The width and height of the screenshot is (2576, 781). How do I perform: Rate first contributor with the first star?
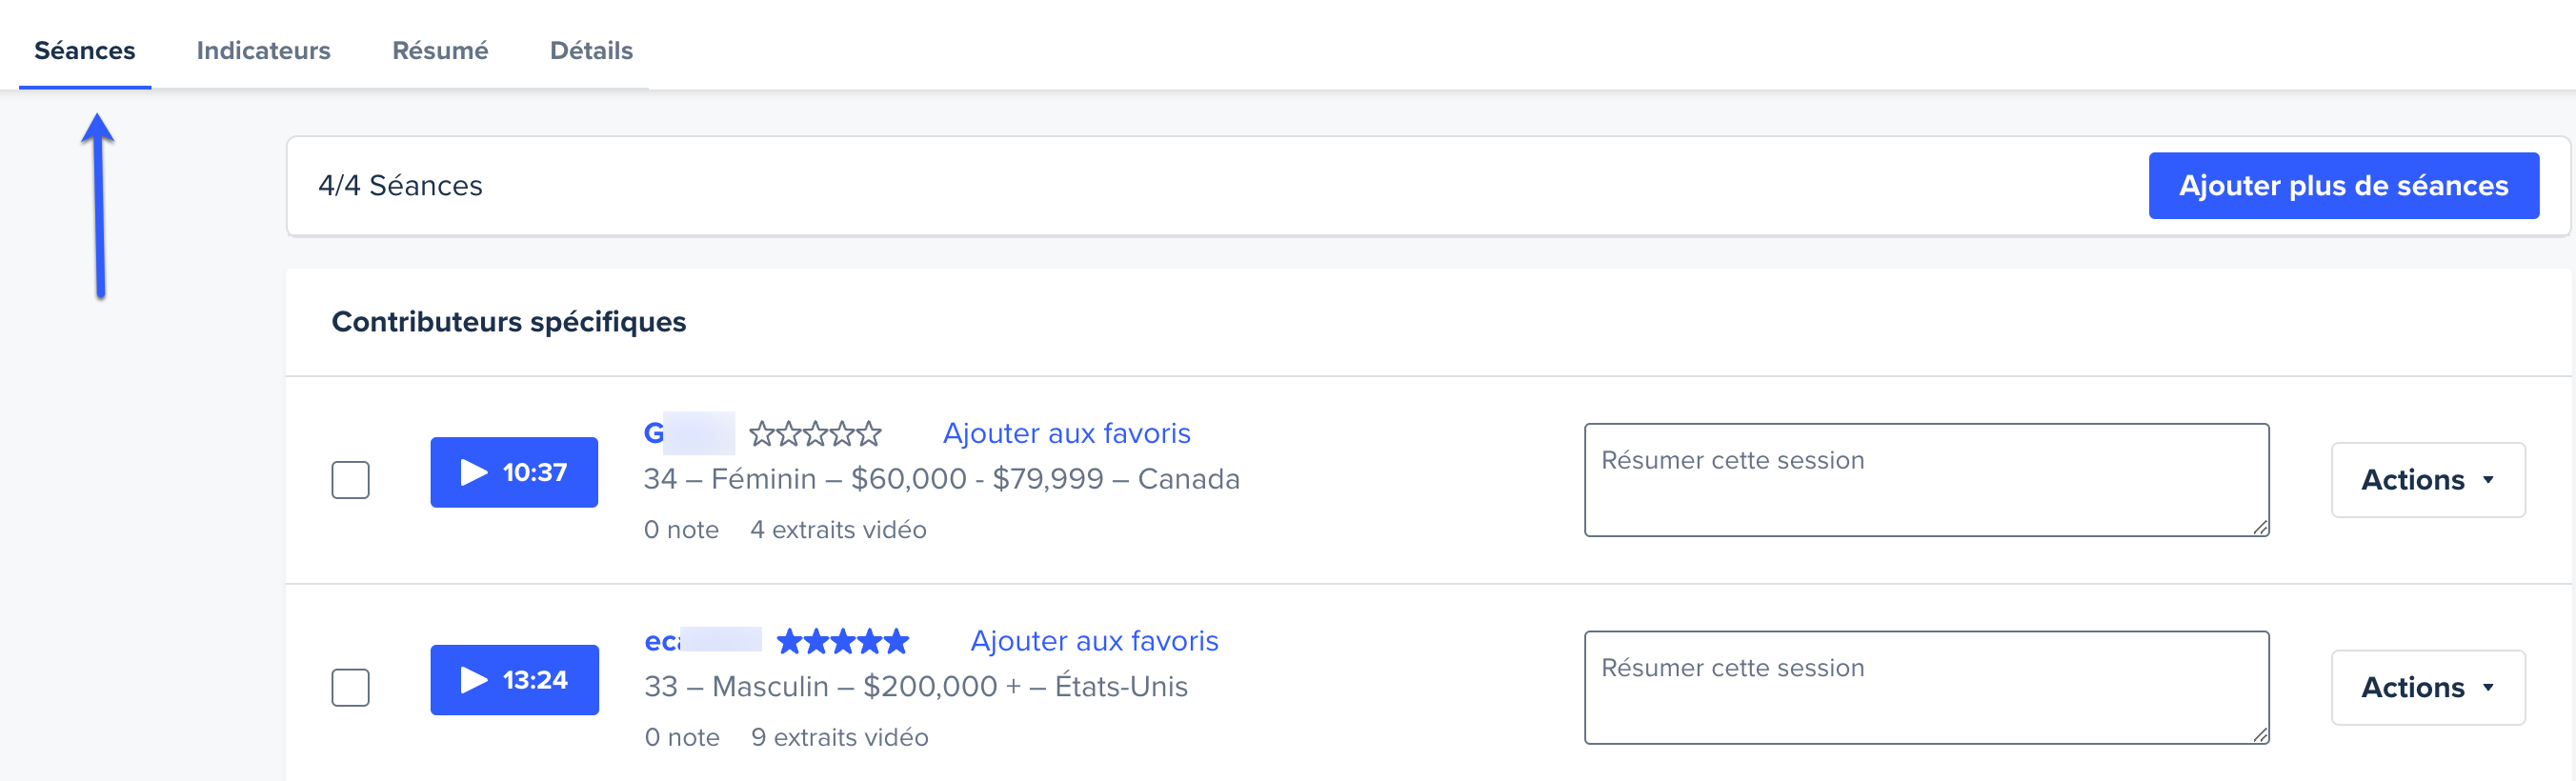point(762,434)
